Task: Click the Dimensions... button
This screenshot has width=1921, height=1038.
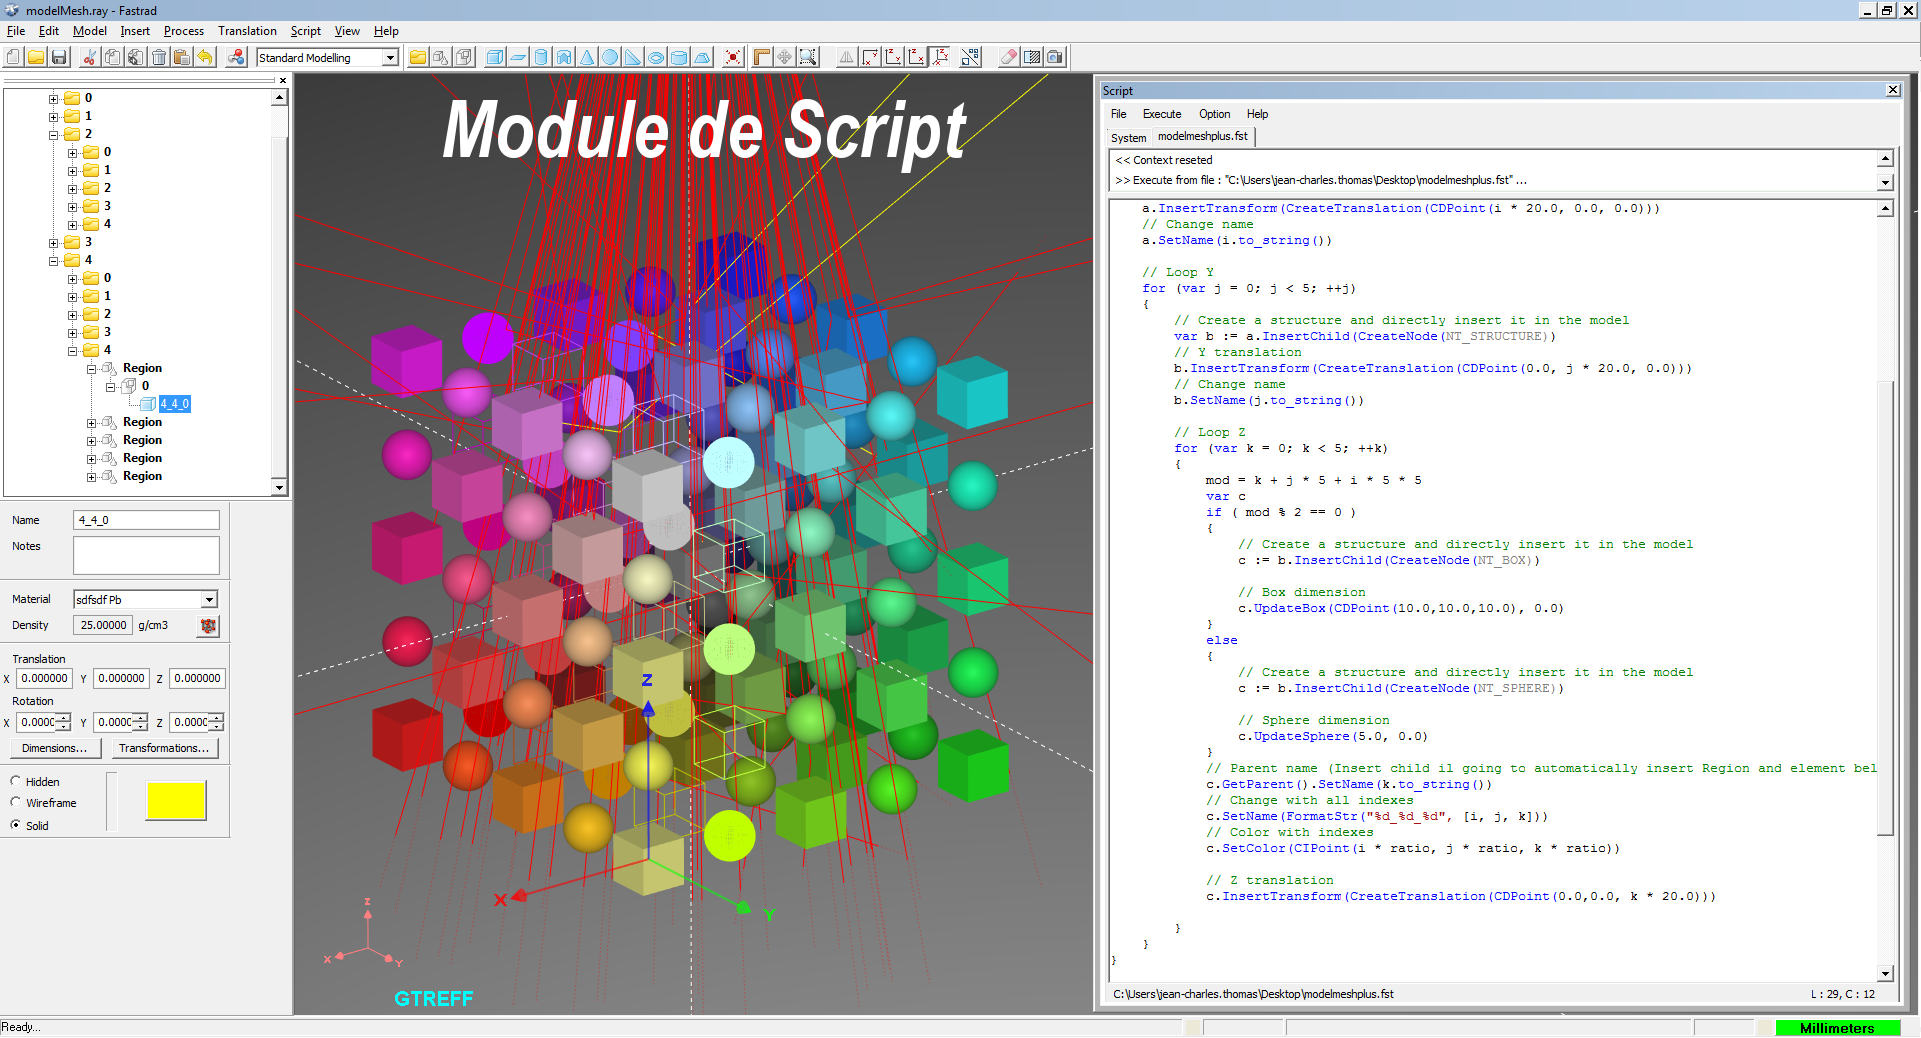Action: 54,748
